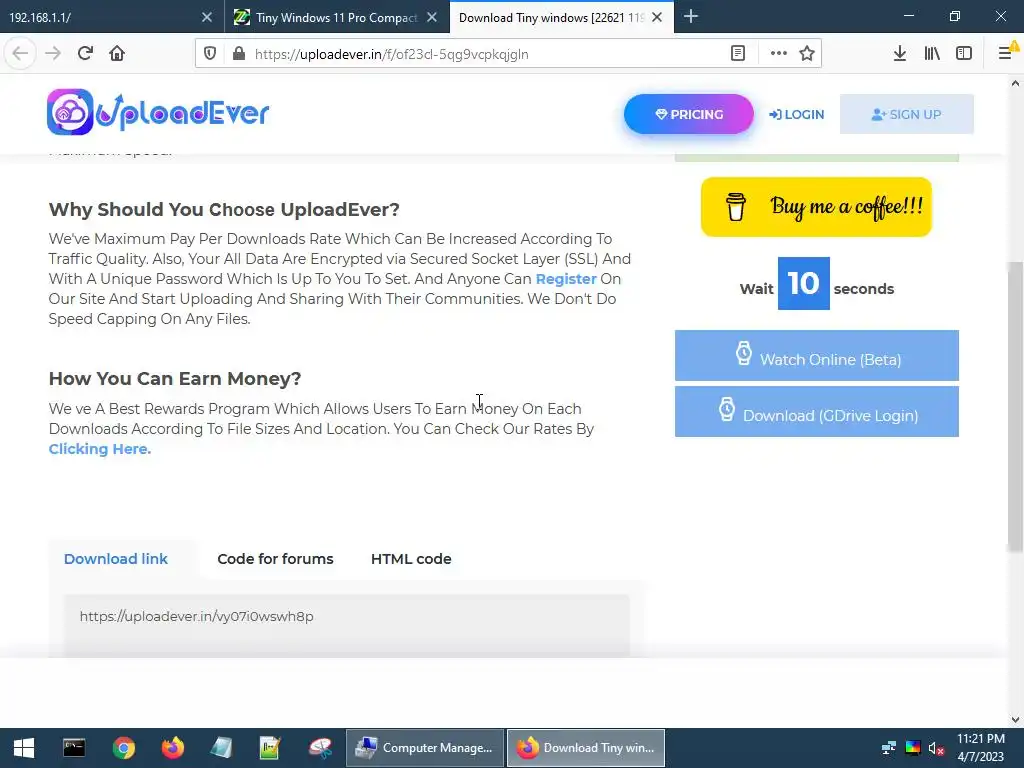The height and width of the screenshot is (768, 1024).
Task: Launch Command Prompt from taskbar
Action: pyautogui.click(x=74, y=748)
